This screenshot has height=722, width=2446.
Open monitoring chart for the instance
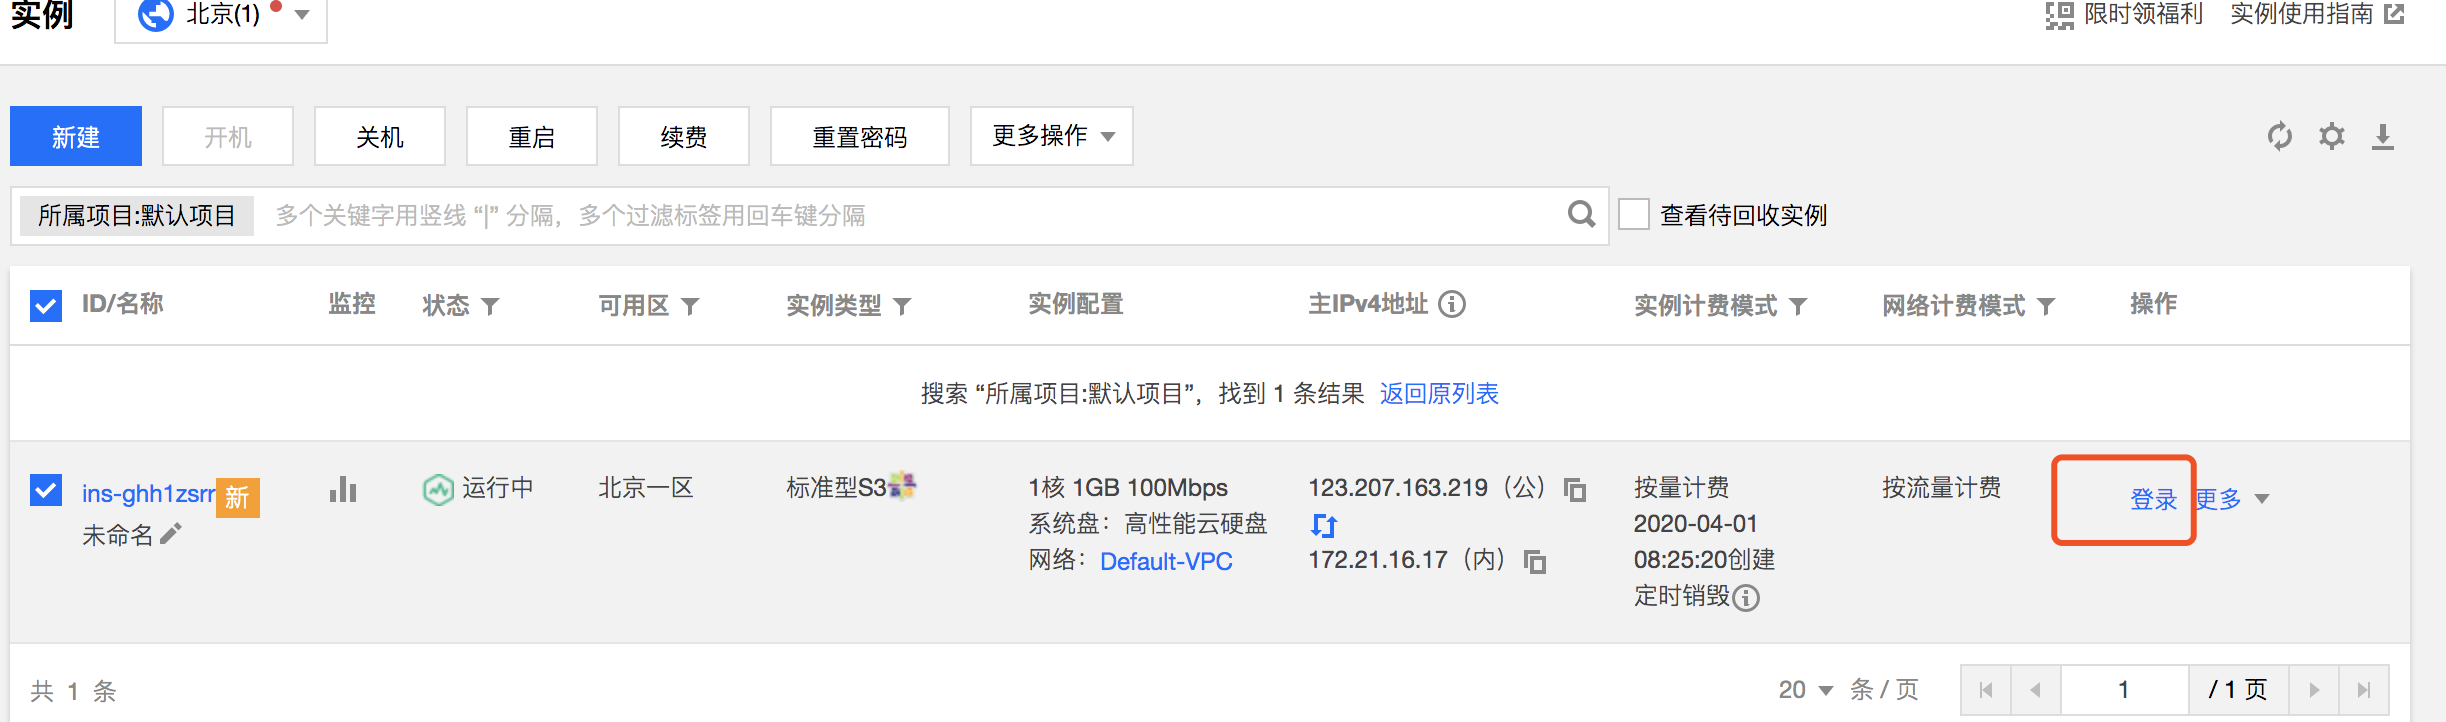[343, 489]
